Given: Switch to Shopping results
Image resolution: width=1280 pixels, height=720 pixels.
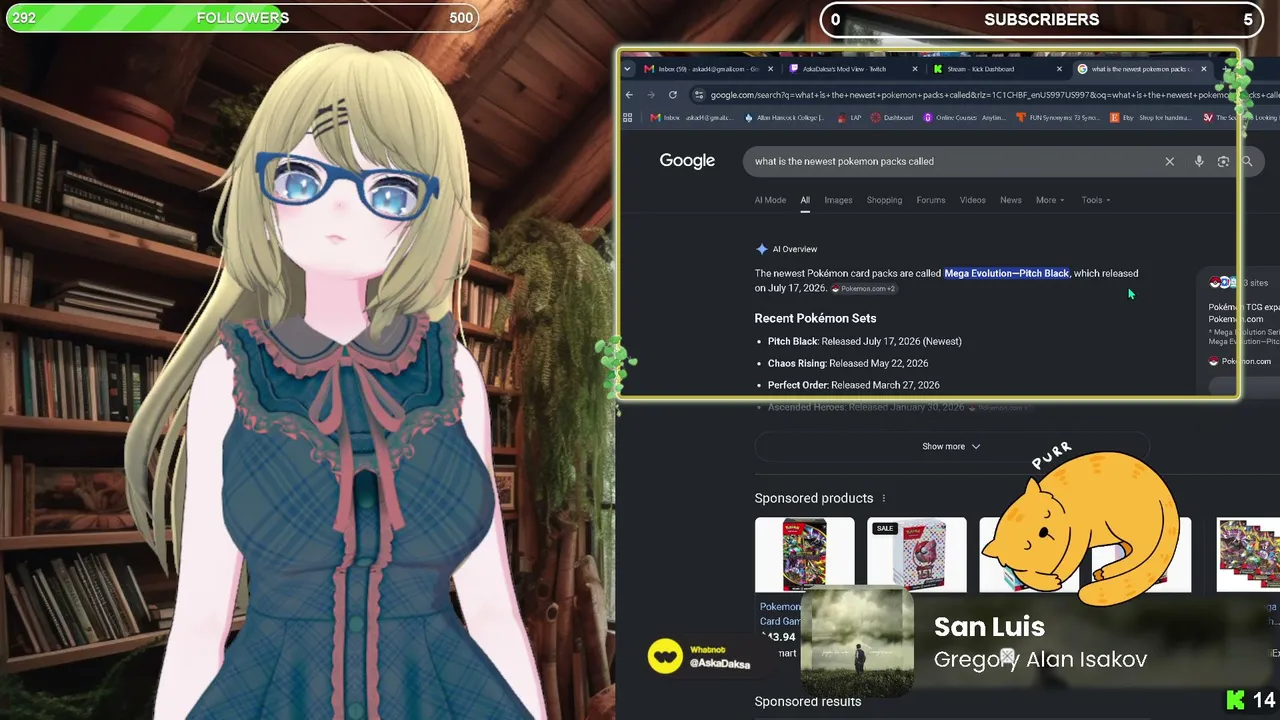Looking at the screenshot, I should point(884,200).
